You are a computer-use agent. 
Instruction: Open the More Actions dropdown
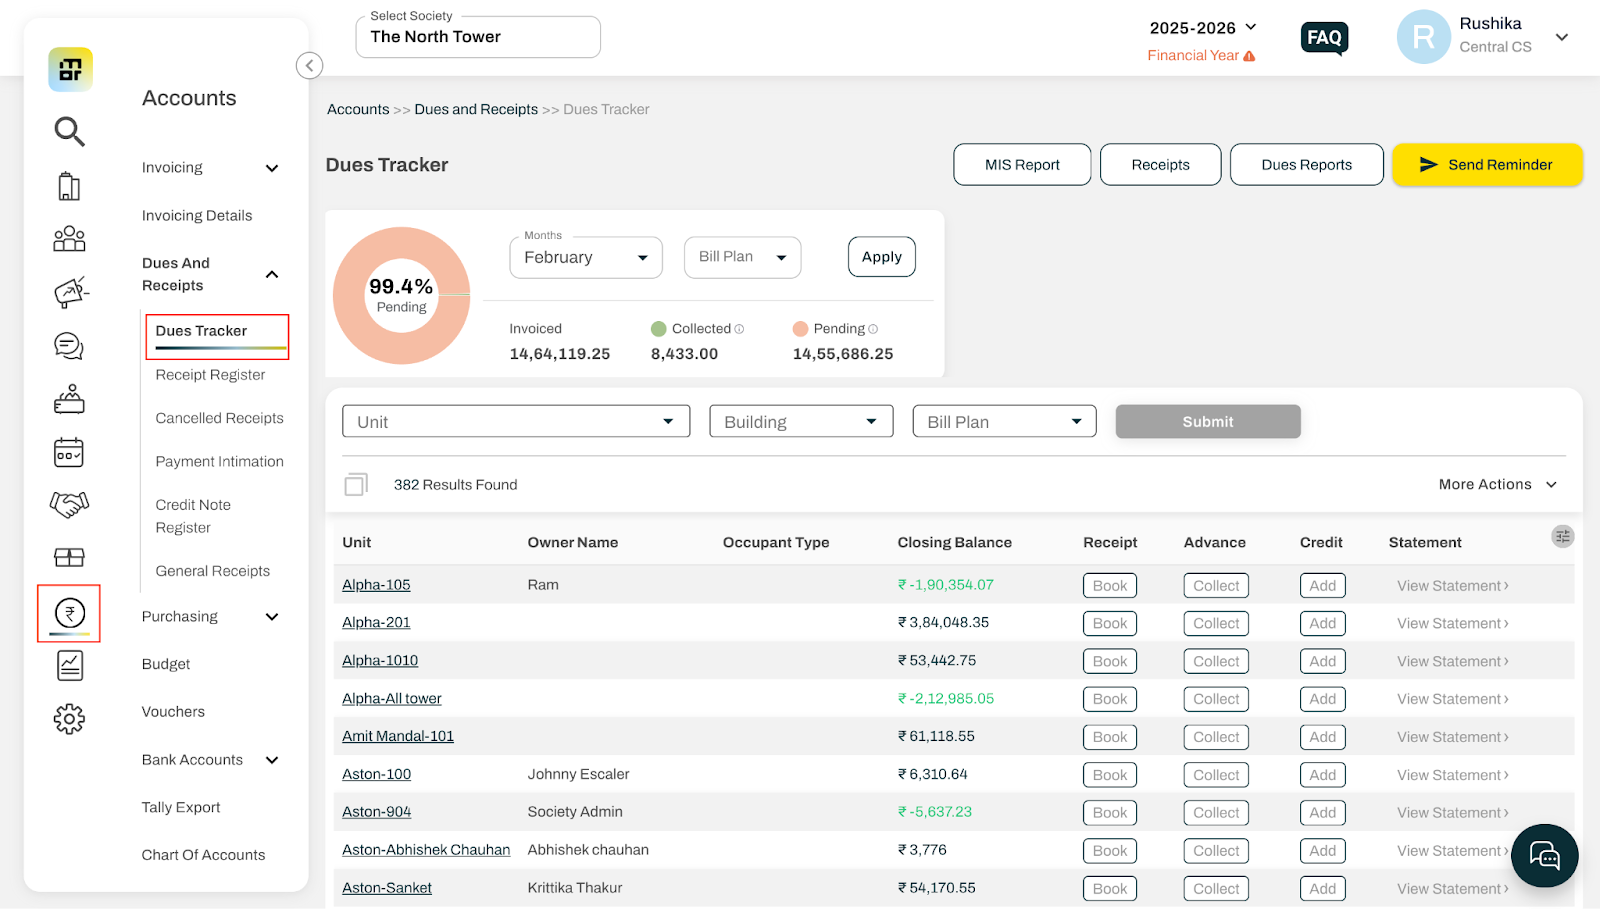[1498, 484]
